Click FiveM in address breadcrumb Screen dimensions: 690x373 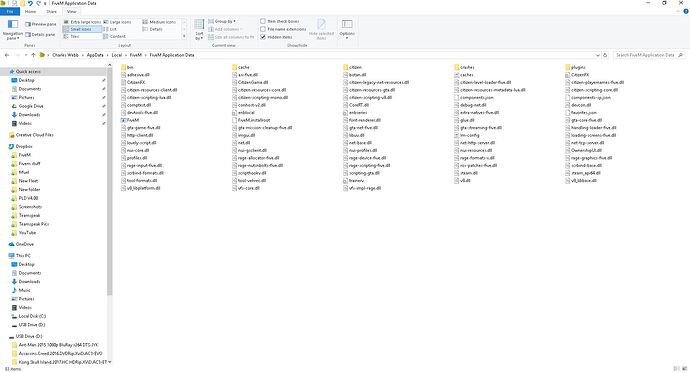click(x=136, y=55)
